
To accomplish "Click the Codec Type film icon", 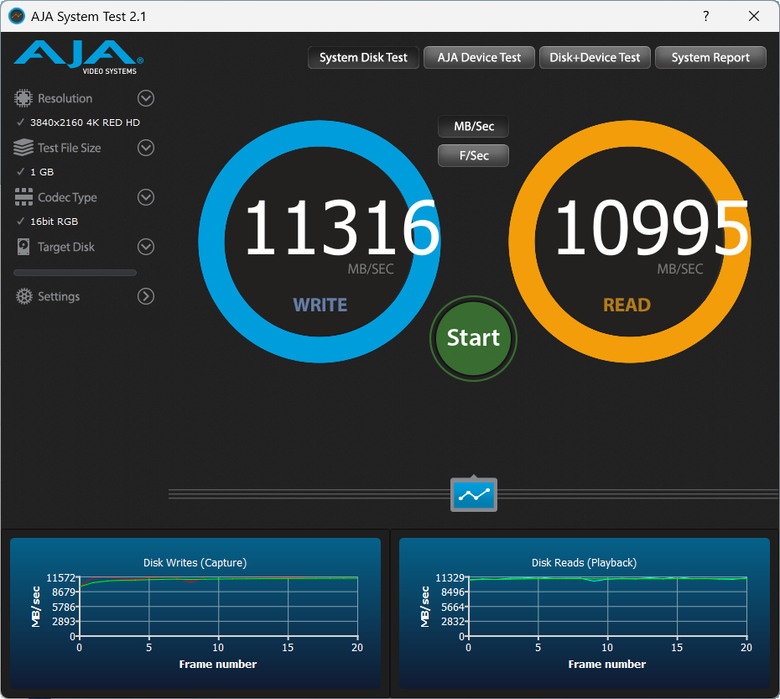I will click(23, 197).
